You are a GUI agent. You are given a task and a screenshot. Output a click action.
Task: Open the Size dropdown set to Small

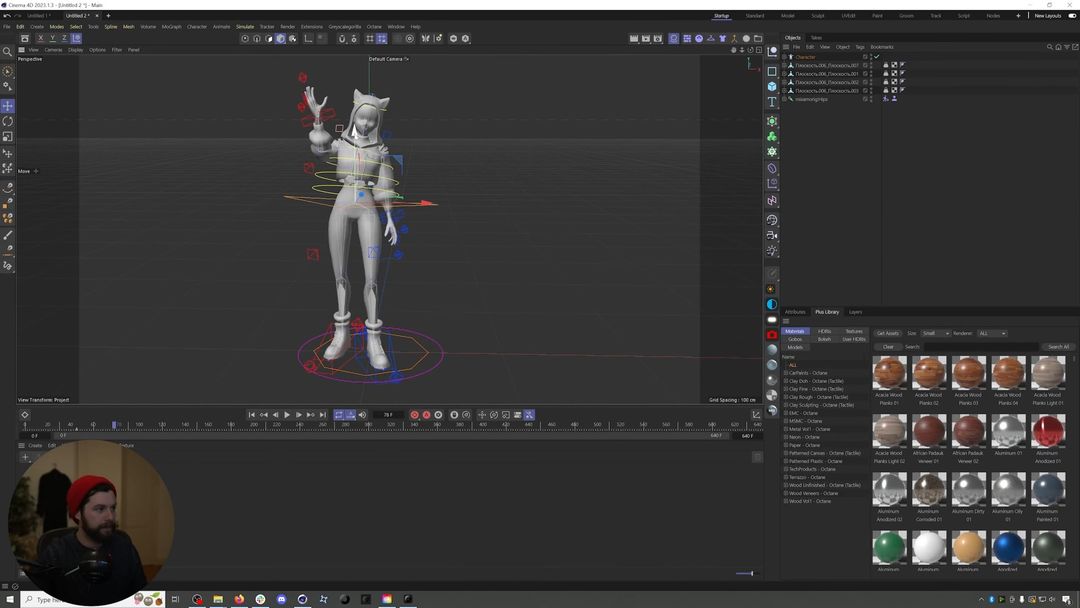(x=934, y=333)
